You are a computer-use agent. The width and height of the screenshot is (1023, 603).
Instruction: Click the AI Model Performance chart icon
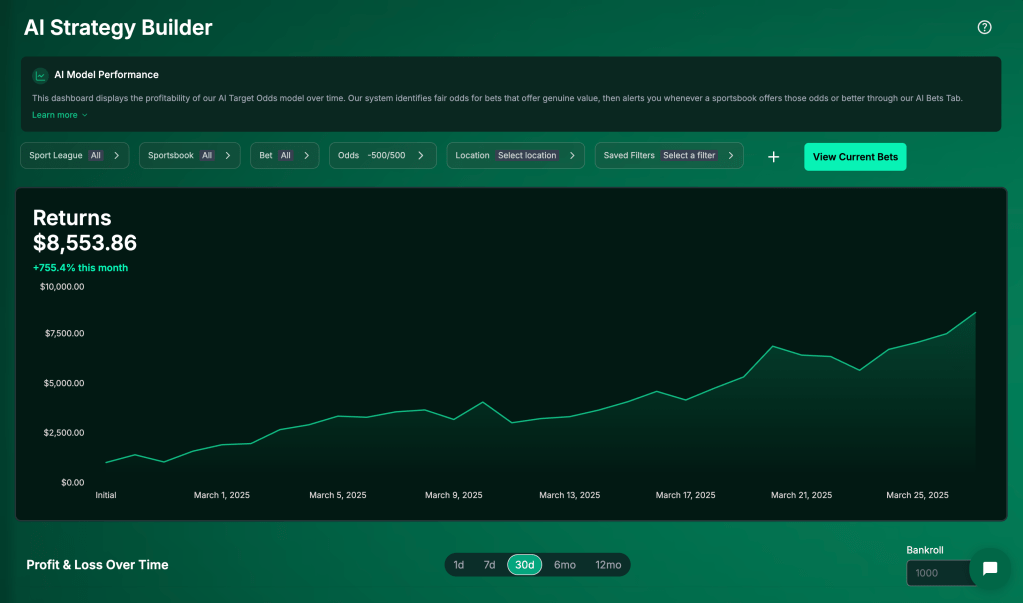tap(40, 75)
